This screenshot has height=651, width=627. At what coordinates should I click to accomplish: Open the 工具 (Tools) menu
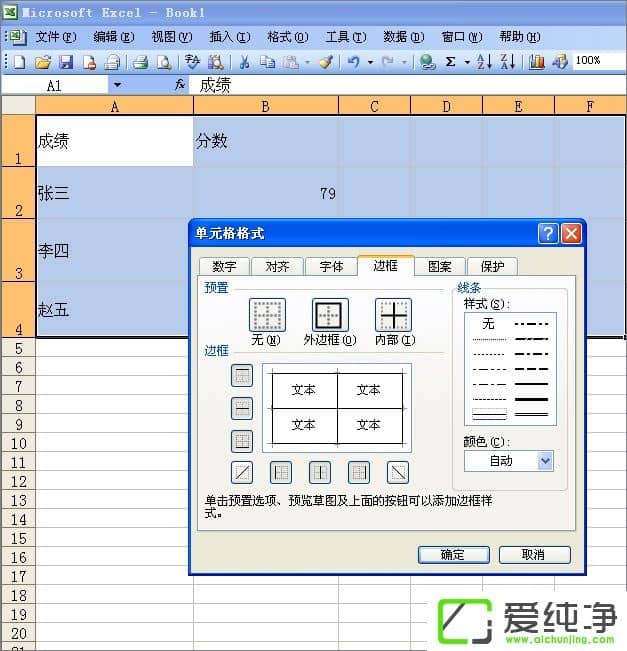coord(345,37)
